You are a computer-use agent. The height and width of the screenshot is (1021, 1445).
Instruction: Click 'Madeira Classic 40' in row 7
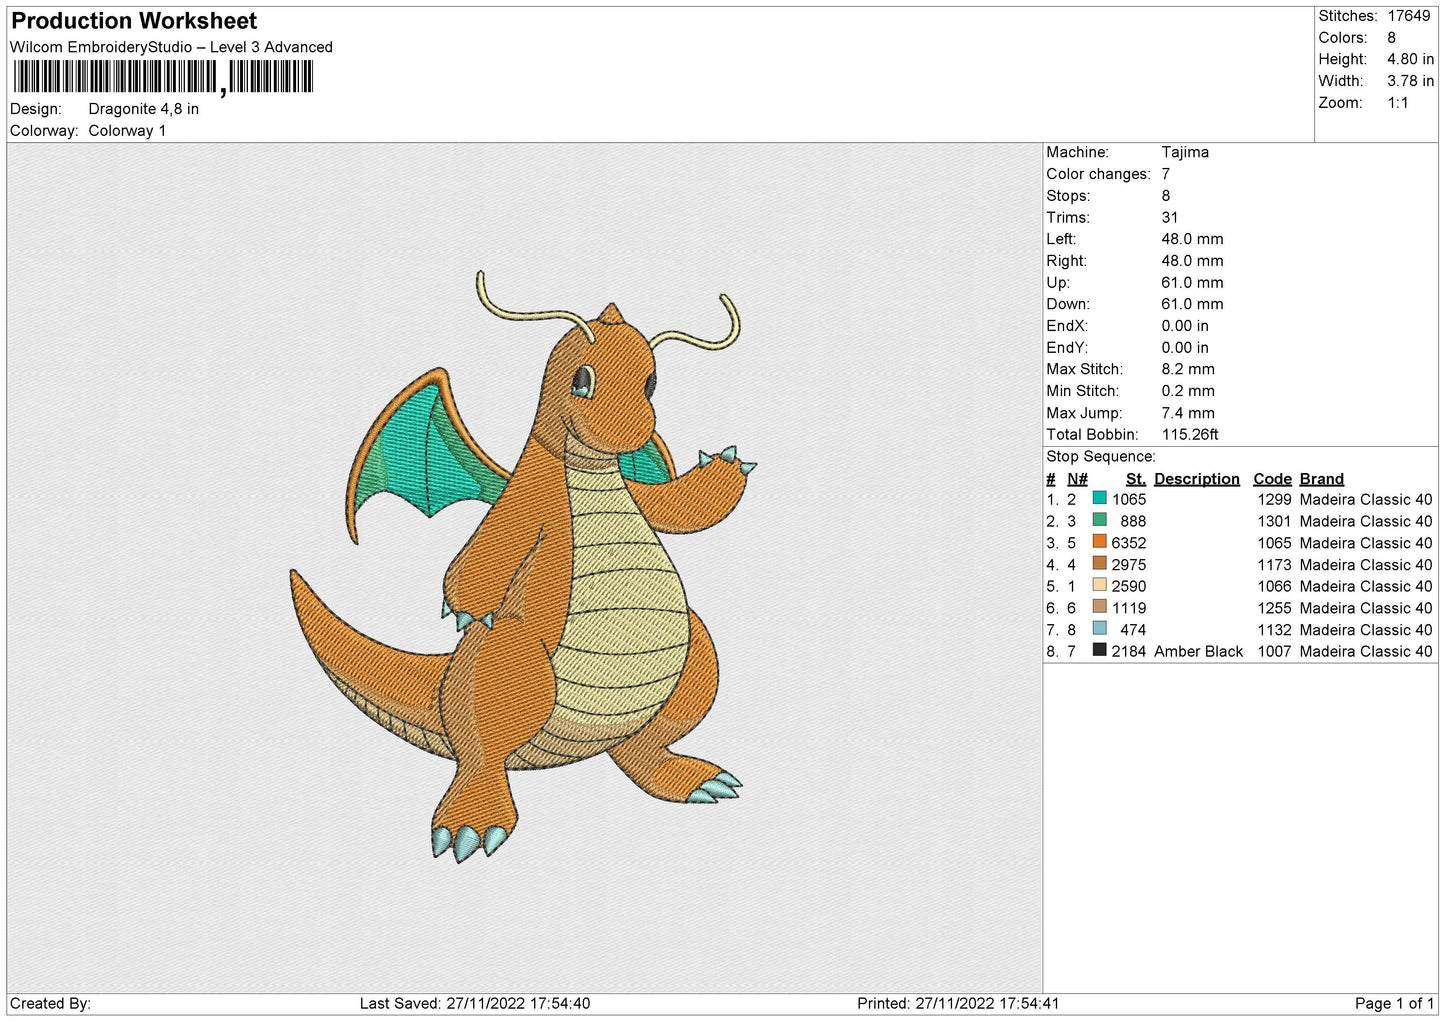tap(1366, 630)
